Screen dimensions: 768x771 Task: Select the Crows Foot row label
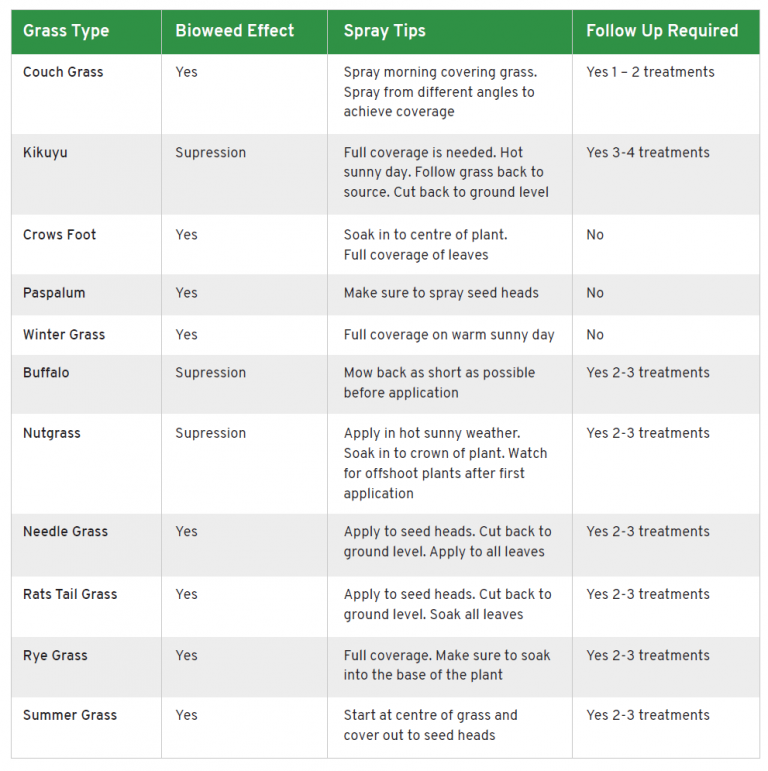coord(60,235)
